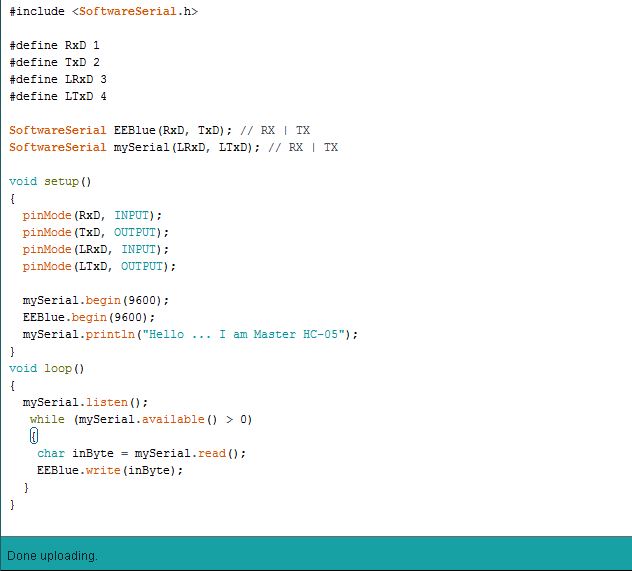Click the 'EEBlue.begin(9600);' line
The height and width of the screenshot is (571, 632).
pyautogui.click(x=89, y=318)
